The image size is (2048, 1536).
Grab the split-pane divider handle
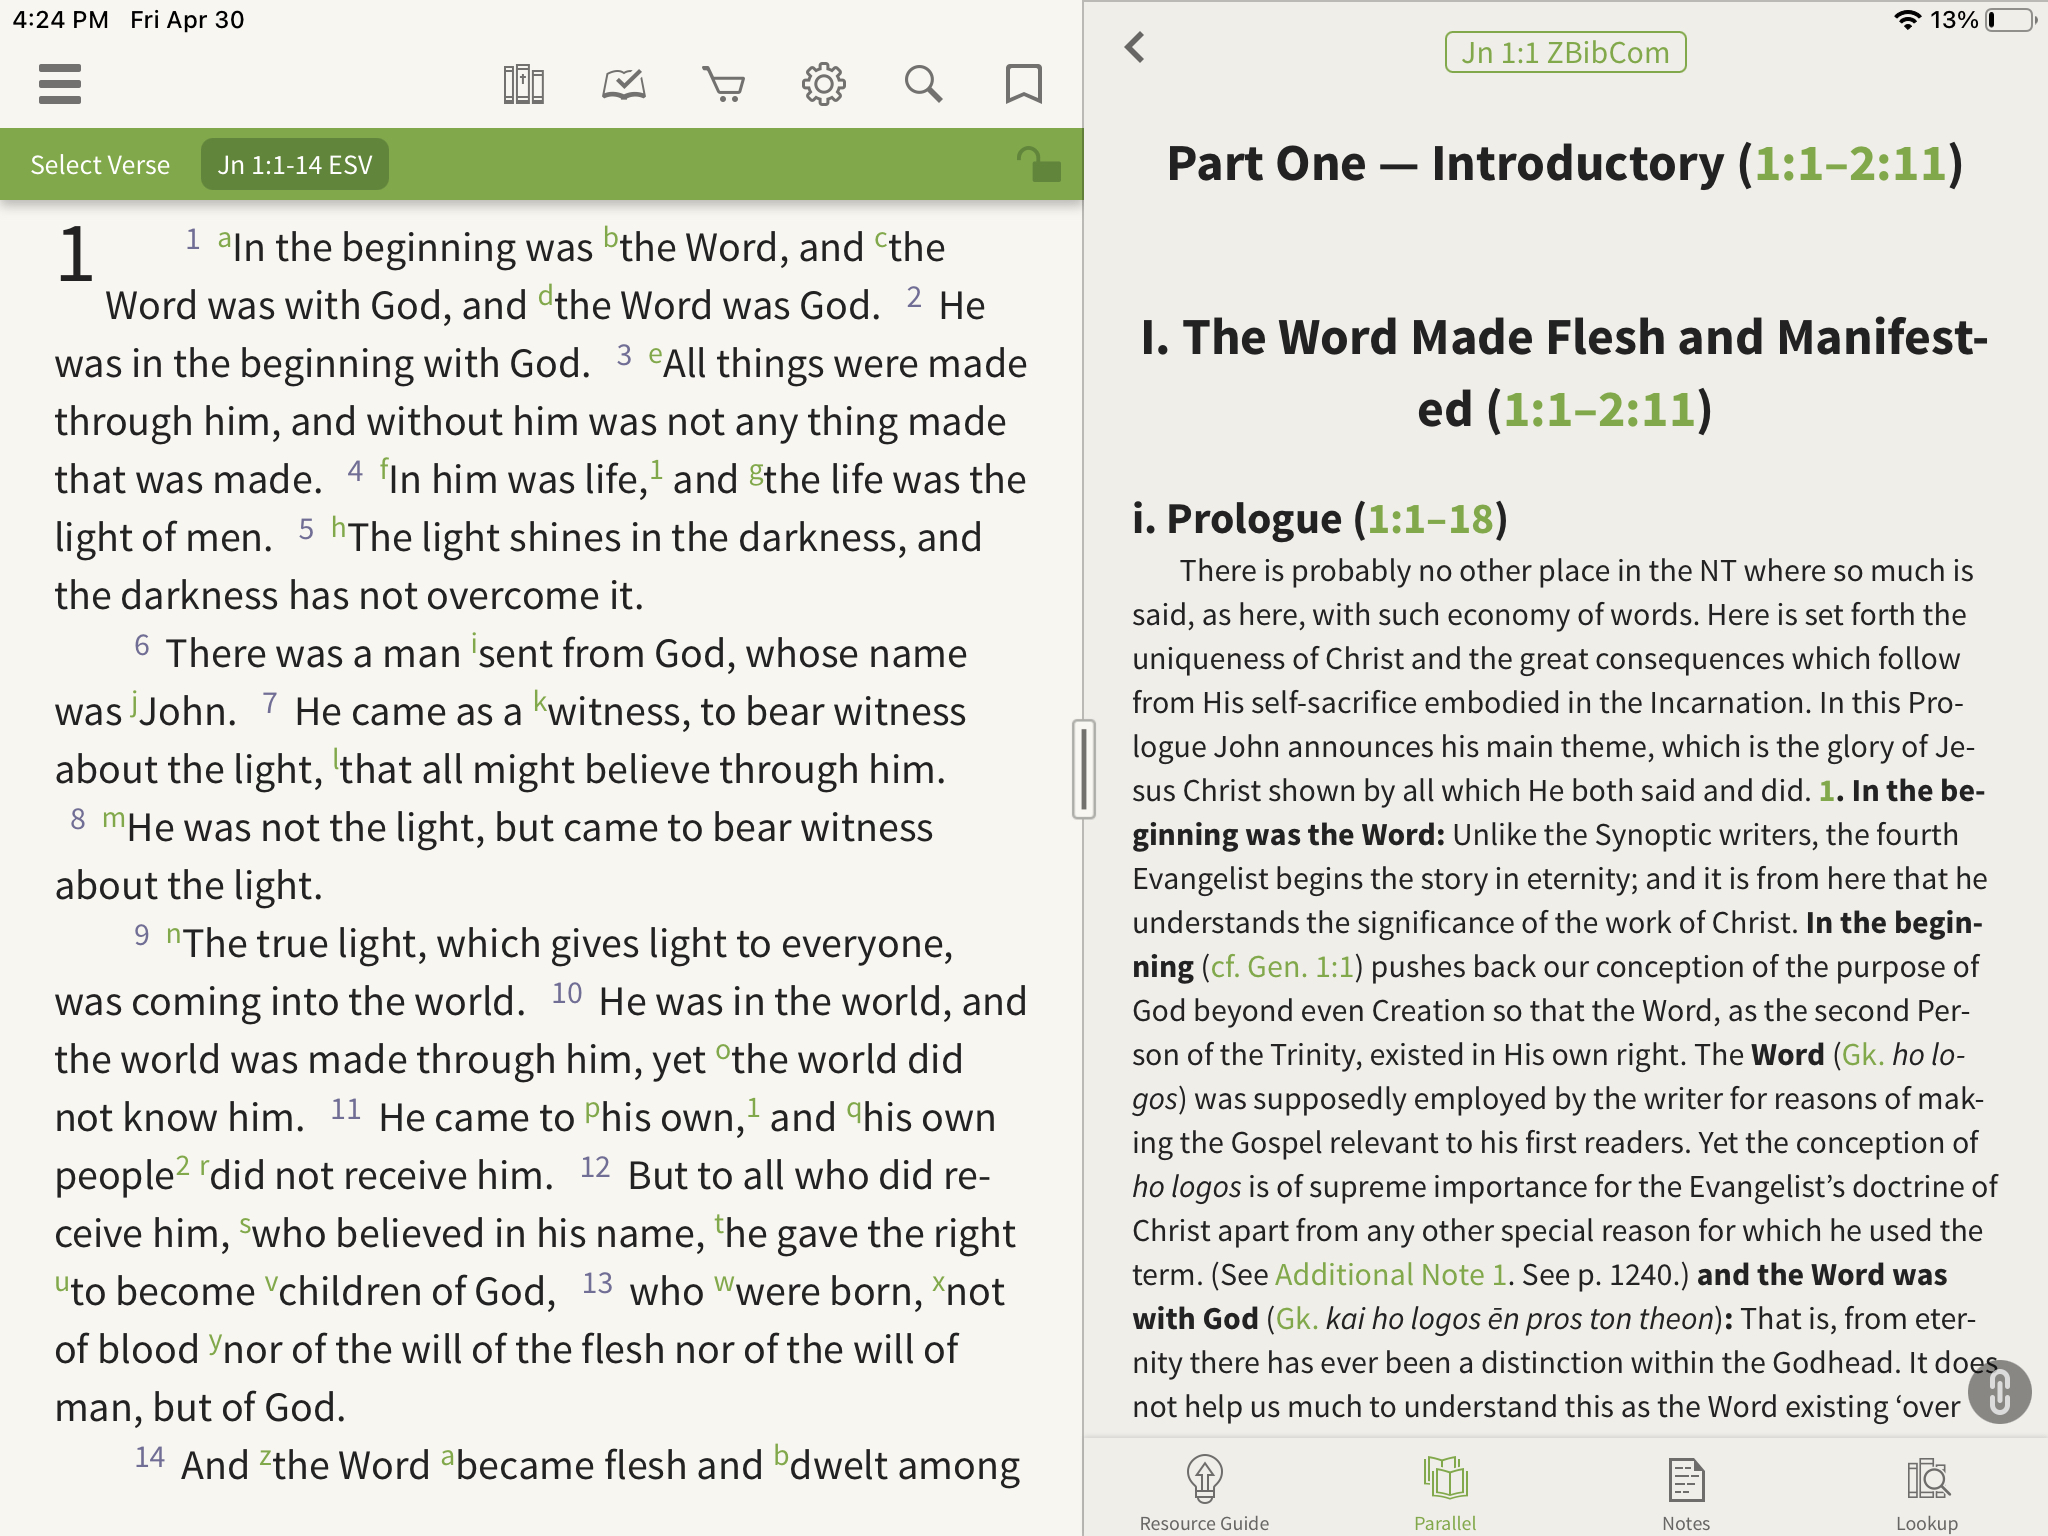pyautogui.click(x=1083, y=768)
